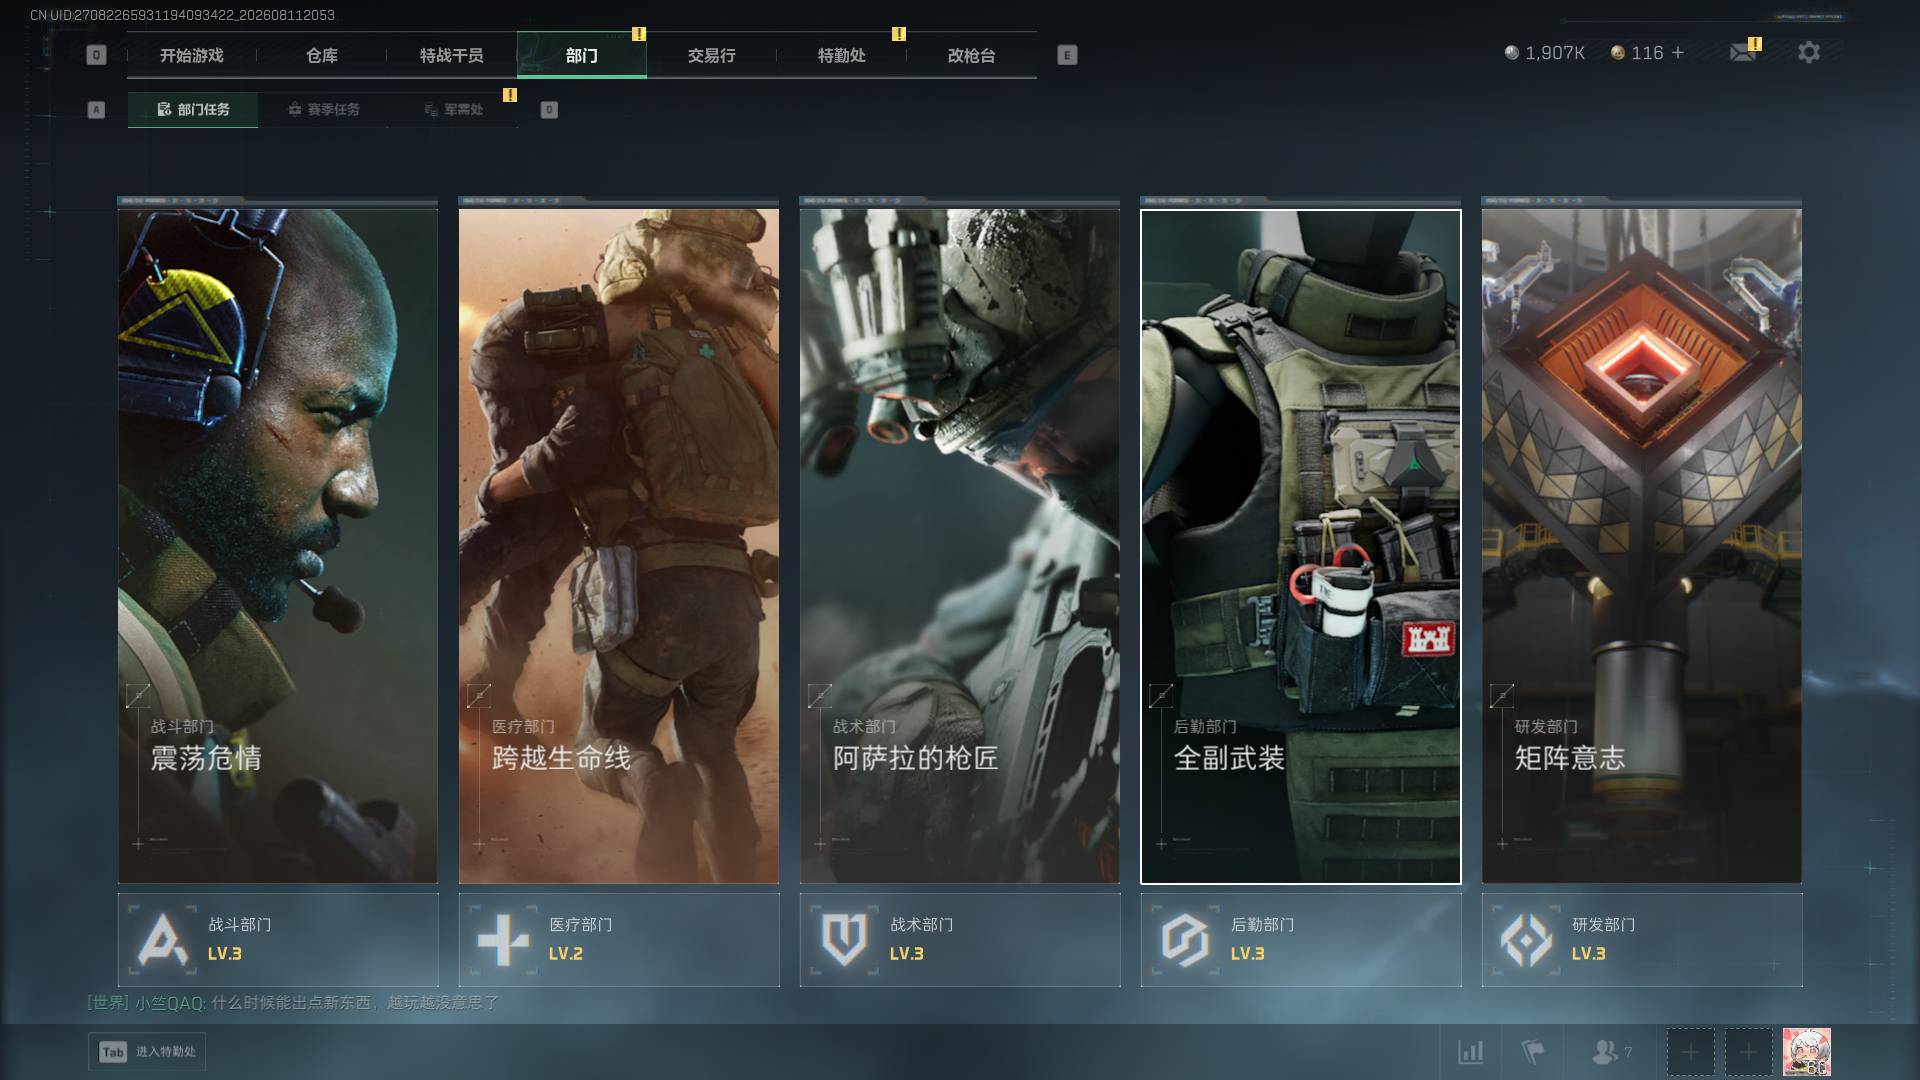1920x1080 pixels.
Task: Click the 后勤部门 LV.3 level panel
Action: 1301,940
